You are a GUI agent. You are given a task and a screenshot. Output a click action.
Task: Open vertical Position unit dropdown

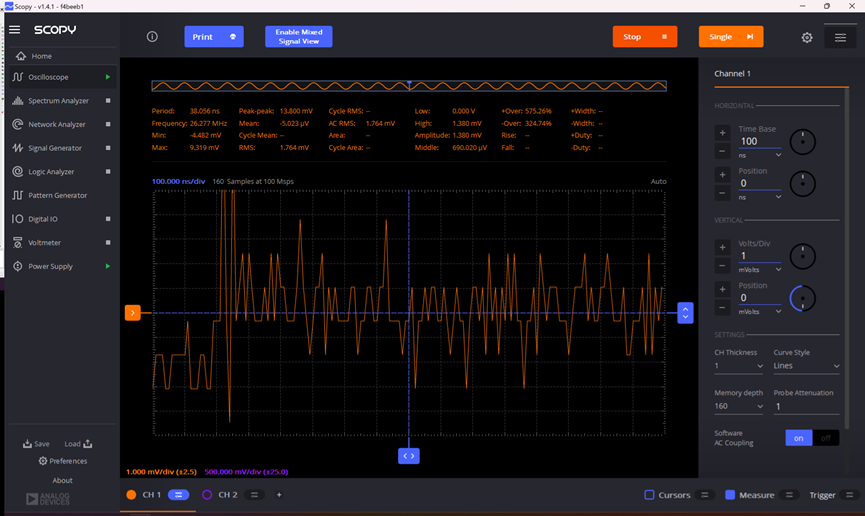(760, 312)
